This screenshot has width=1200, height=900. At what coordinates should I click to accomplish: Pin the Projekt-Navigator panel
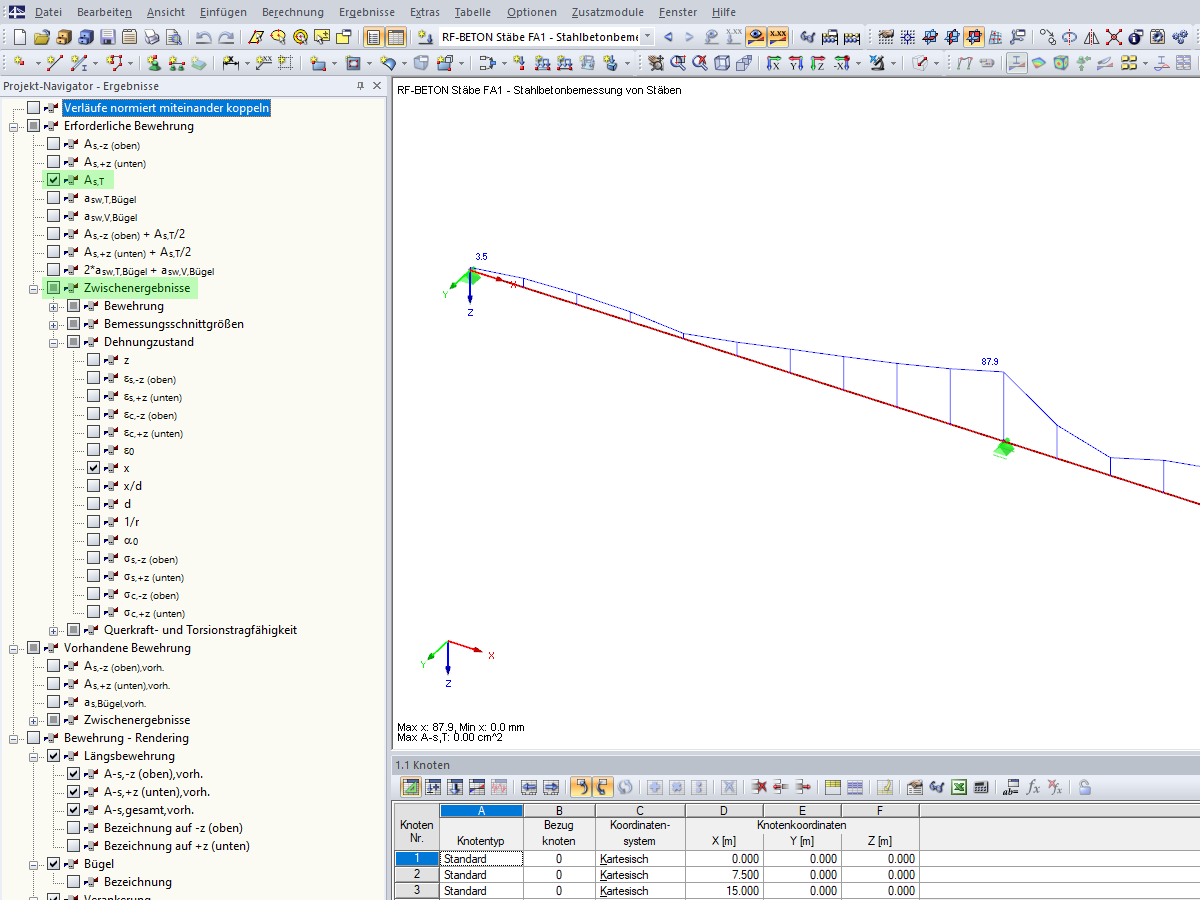coord(360,86)
